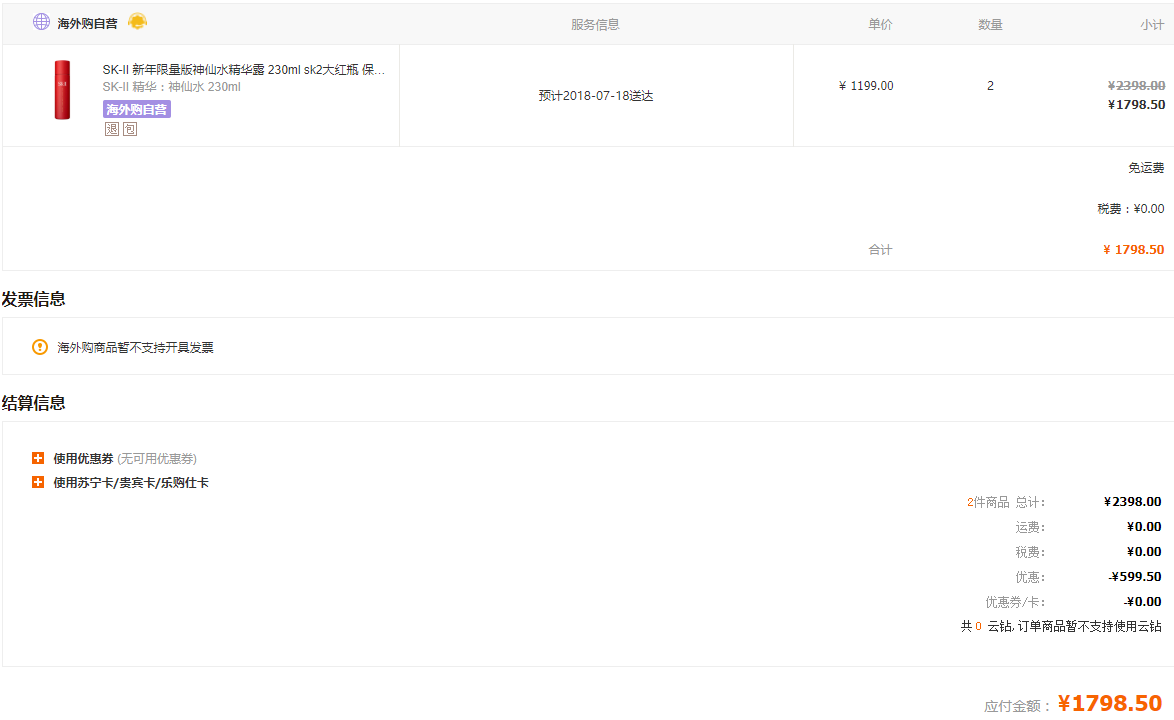This screenshot has height=720, width=1174.
Task: Click the 预计2018-07-18送达 delivery estimate
Action: pos(595,96)
